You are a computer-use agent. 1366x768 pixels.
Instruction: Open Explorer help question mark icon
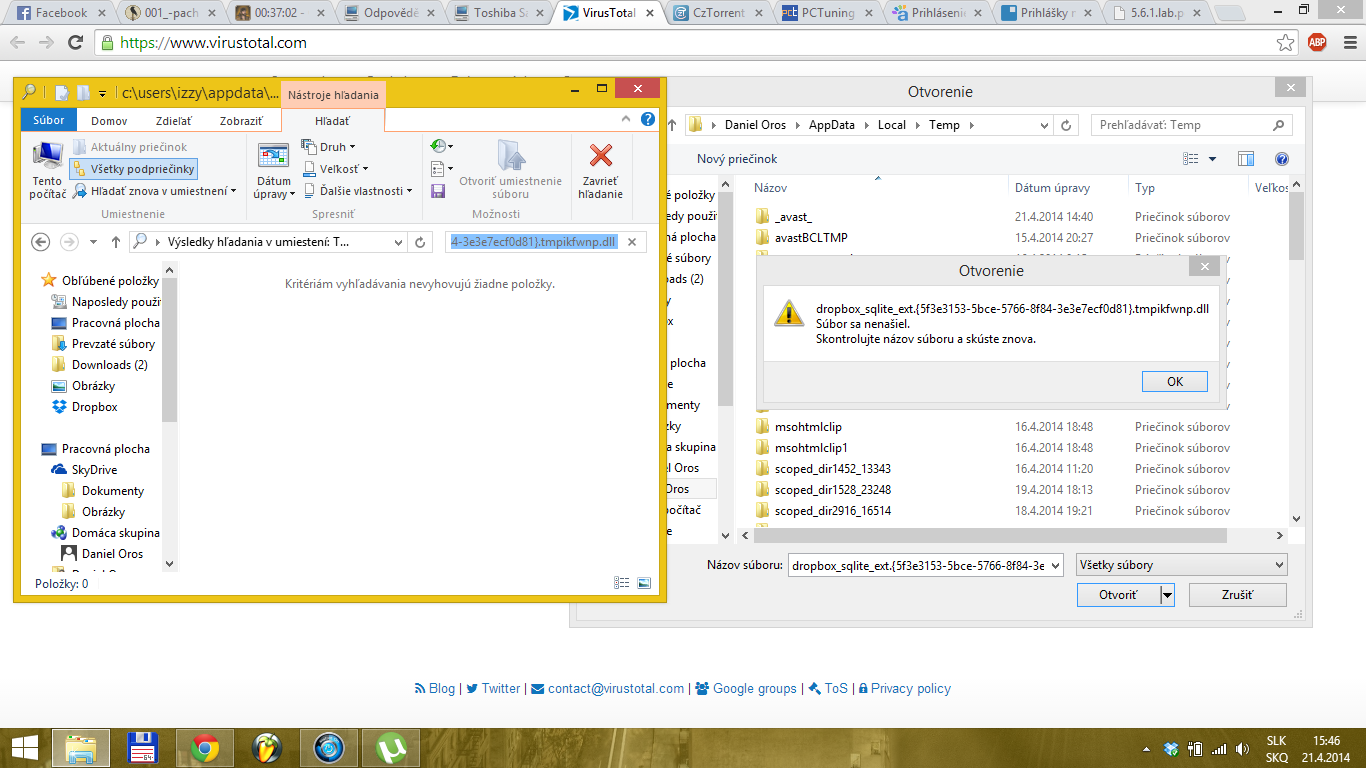pyautogui.click(x=648, y=119)
